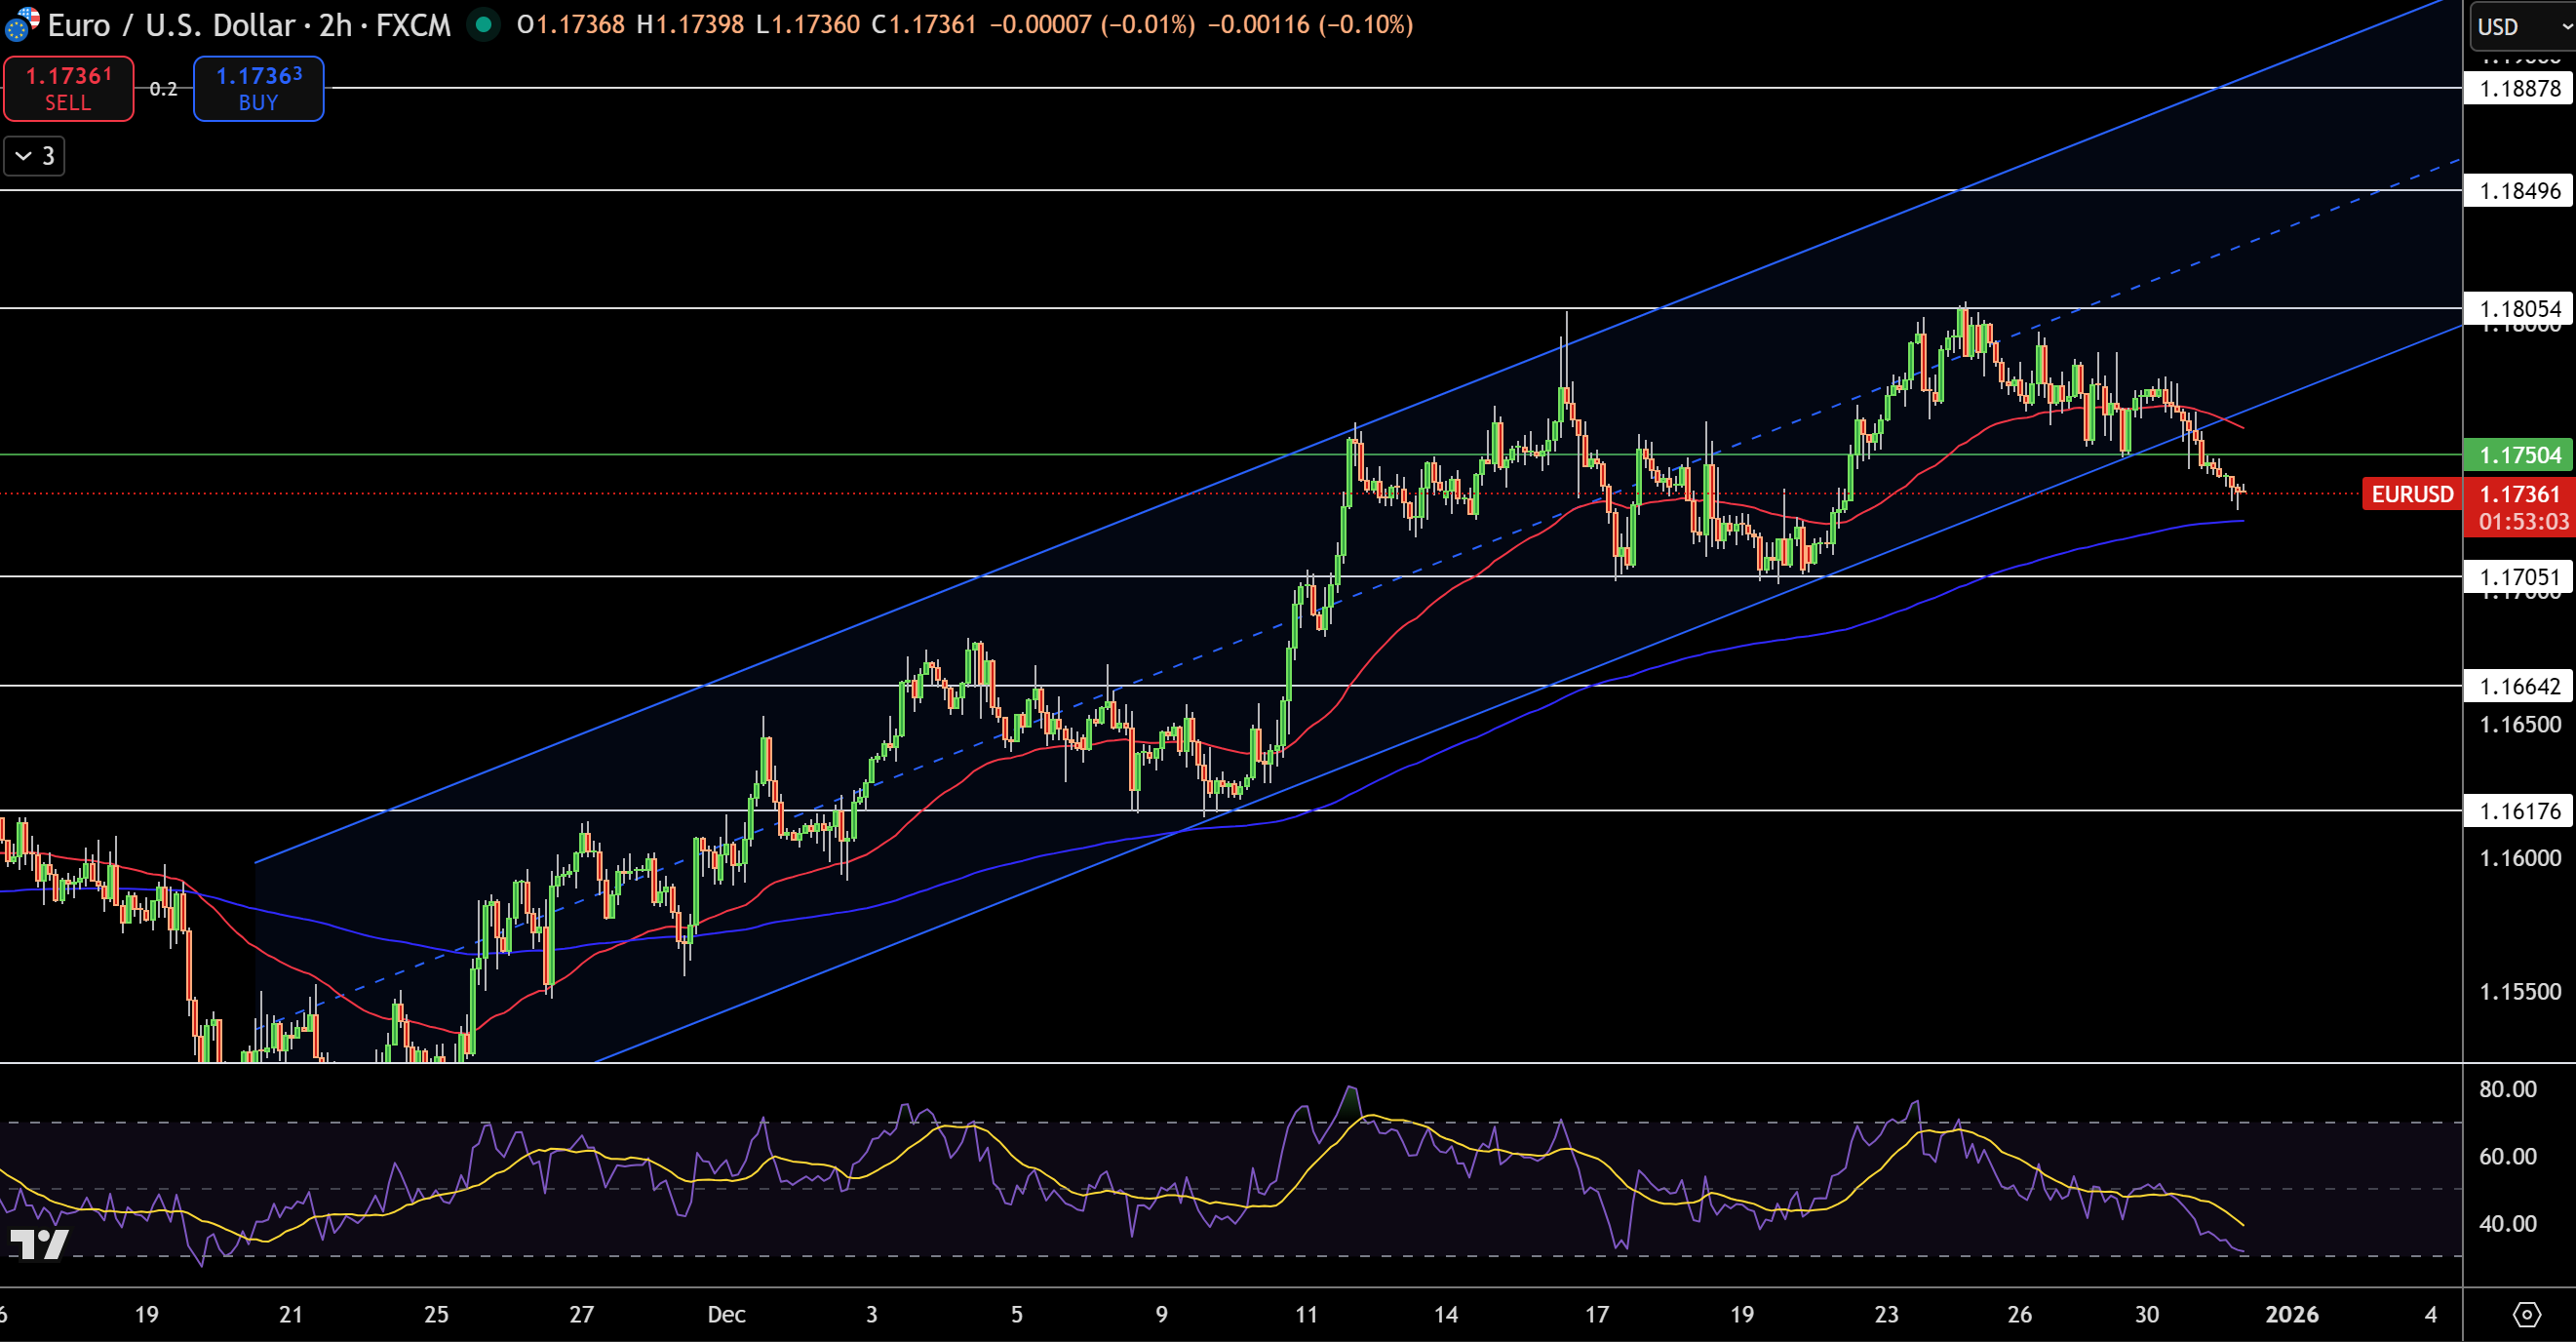Screen dimensions: 2576x1342
Task: Click the 80.00 RSI scale value
Action: click(2507, 1089)
